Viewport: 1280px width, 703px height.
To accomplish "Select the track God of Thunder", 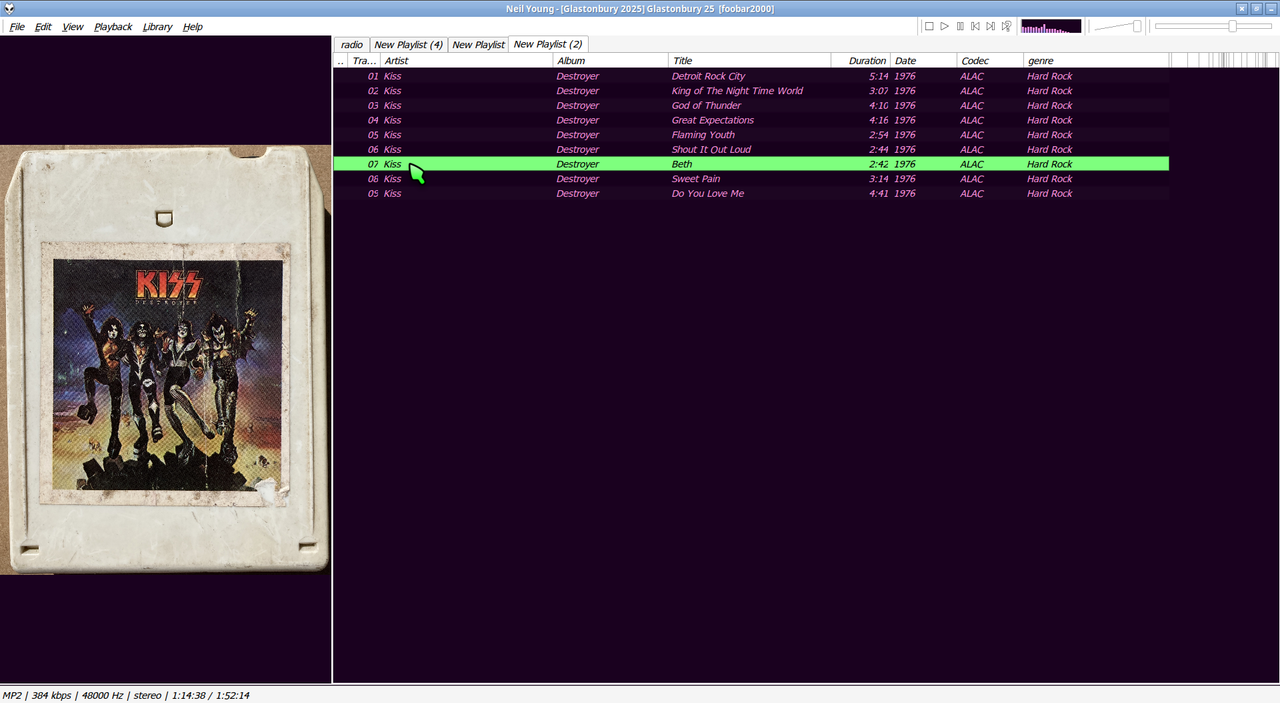I will click(751, 105).
